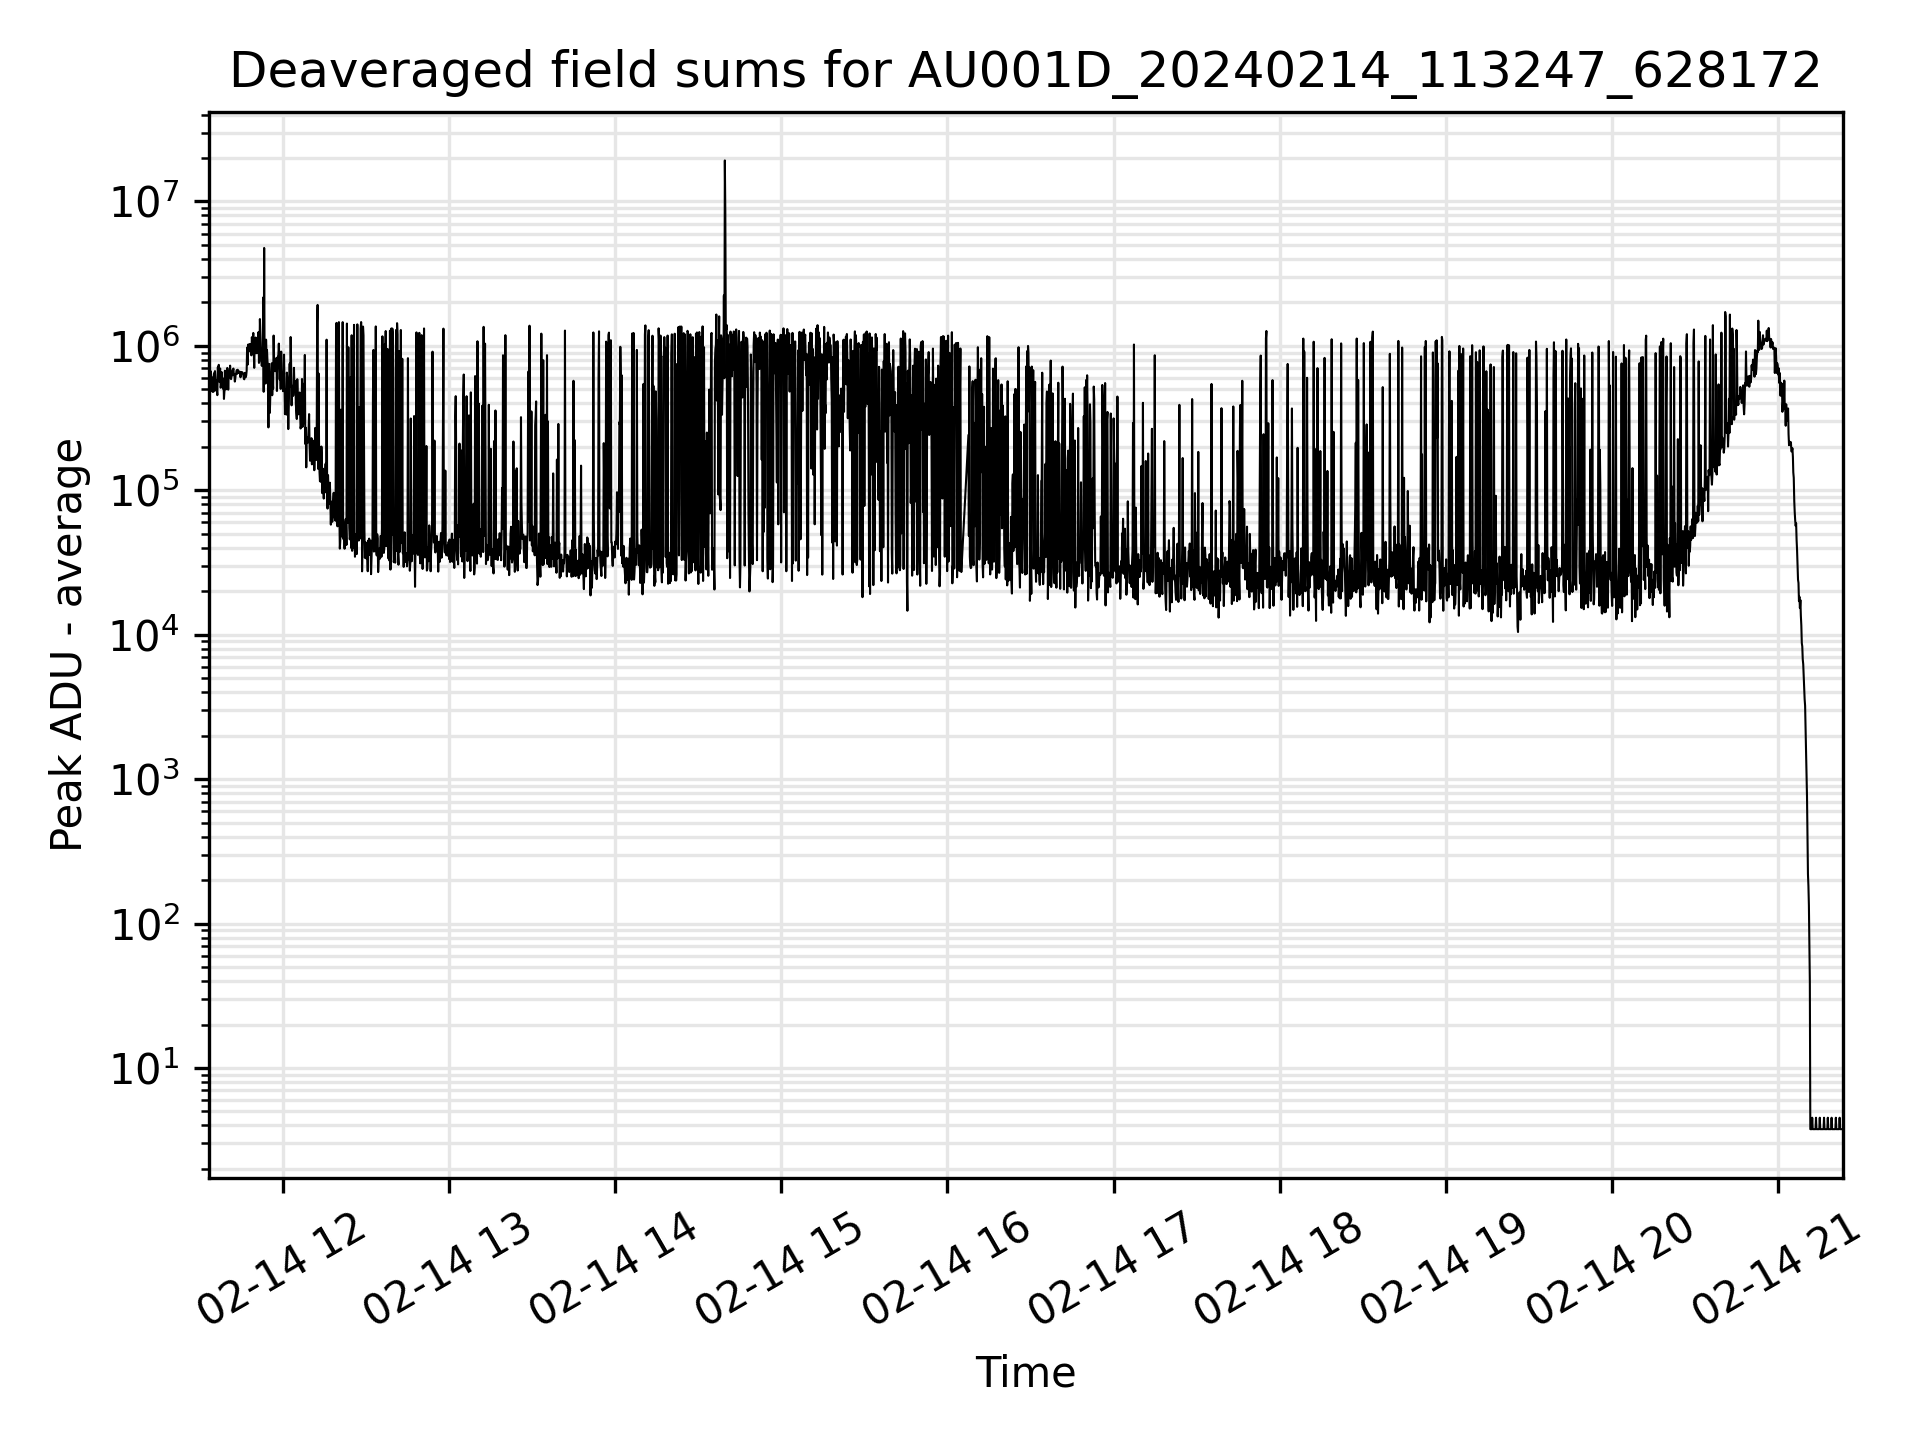The height and width of the screenshot is (1440, 1920).
Task: Click the y-axis tick label 10^2
Action: (144, 925)
